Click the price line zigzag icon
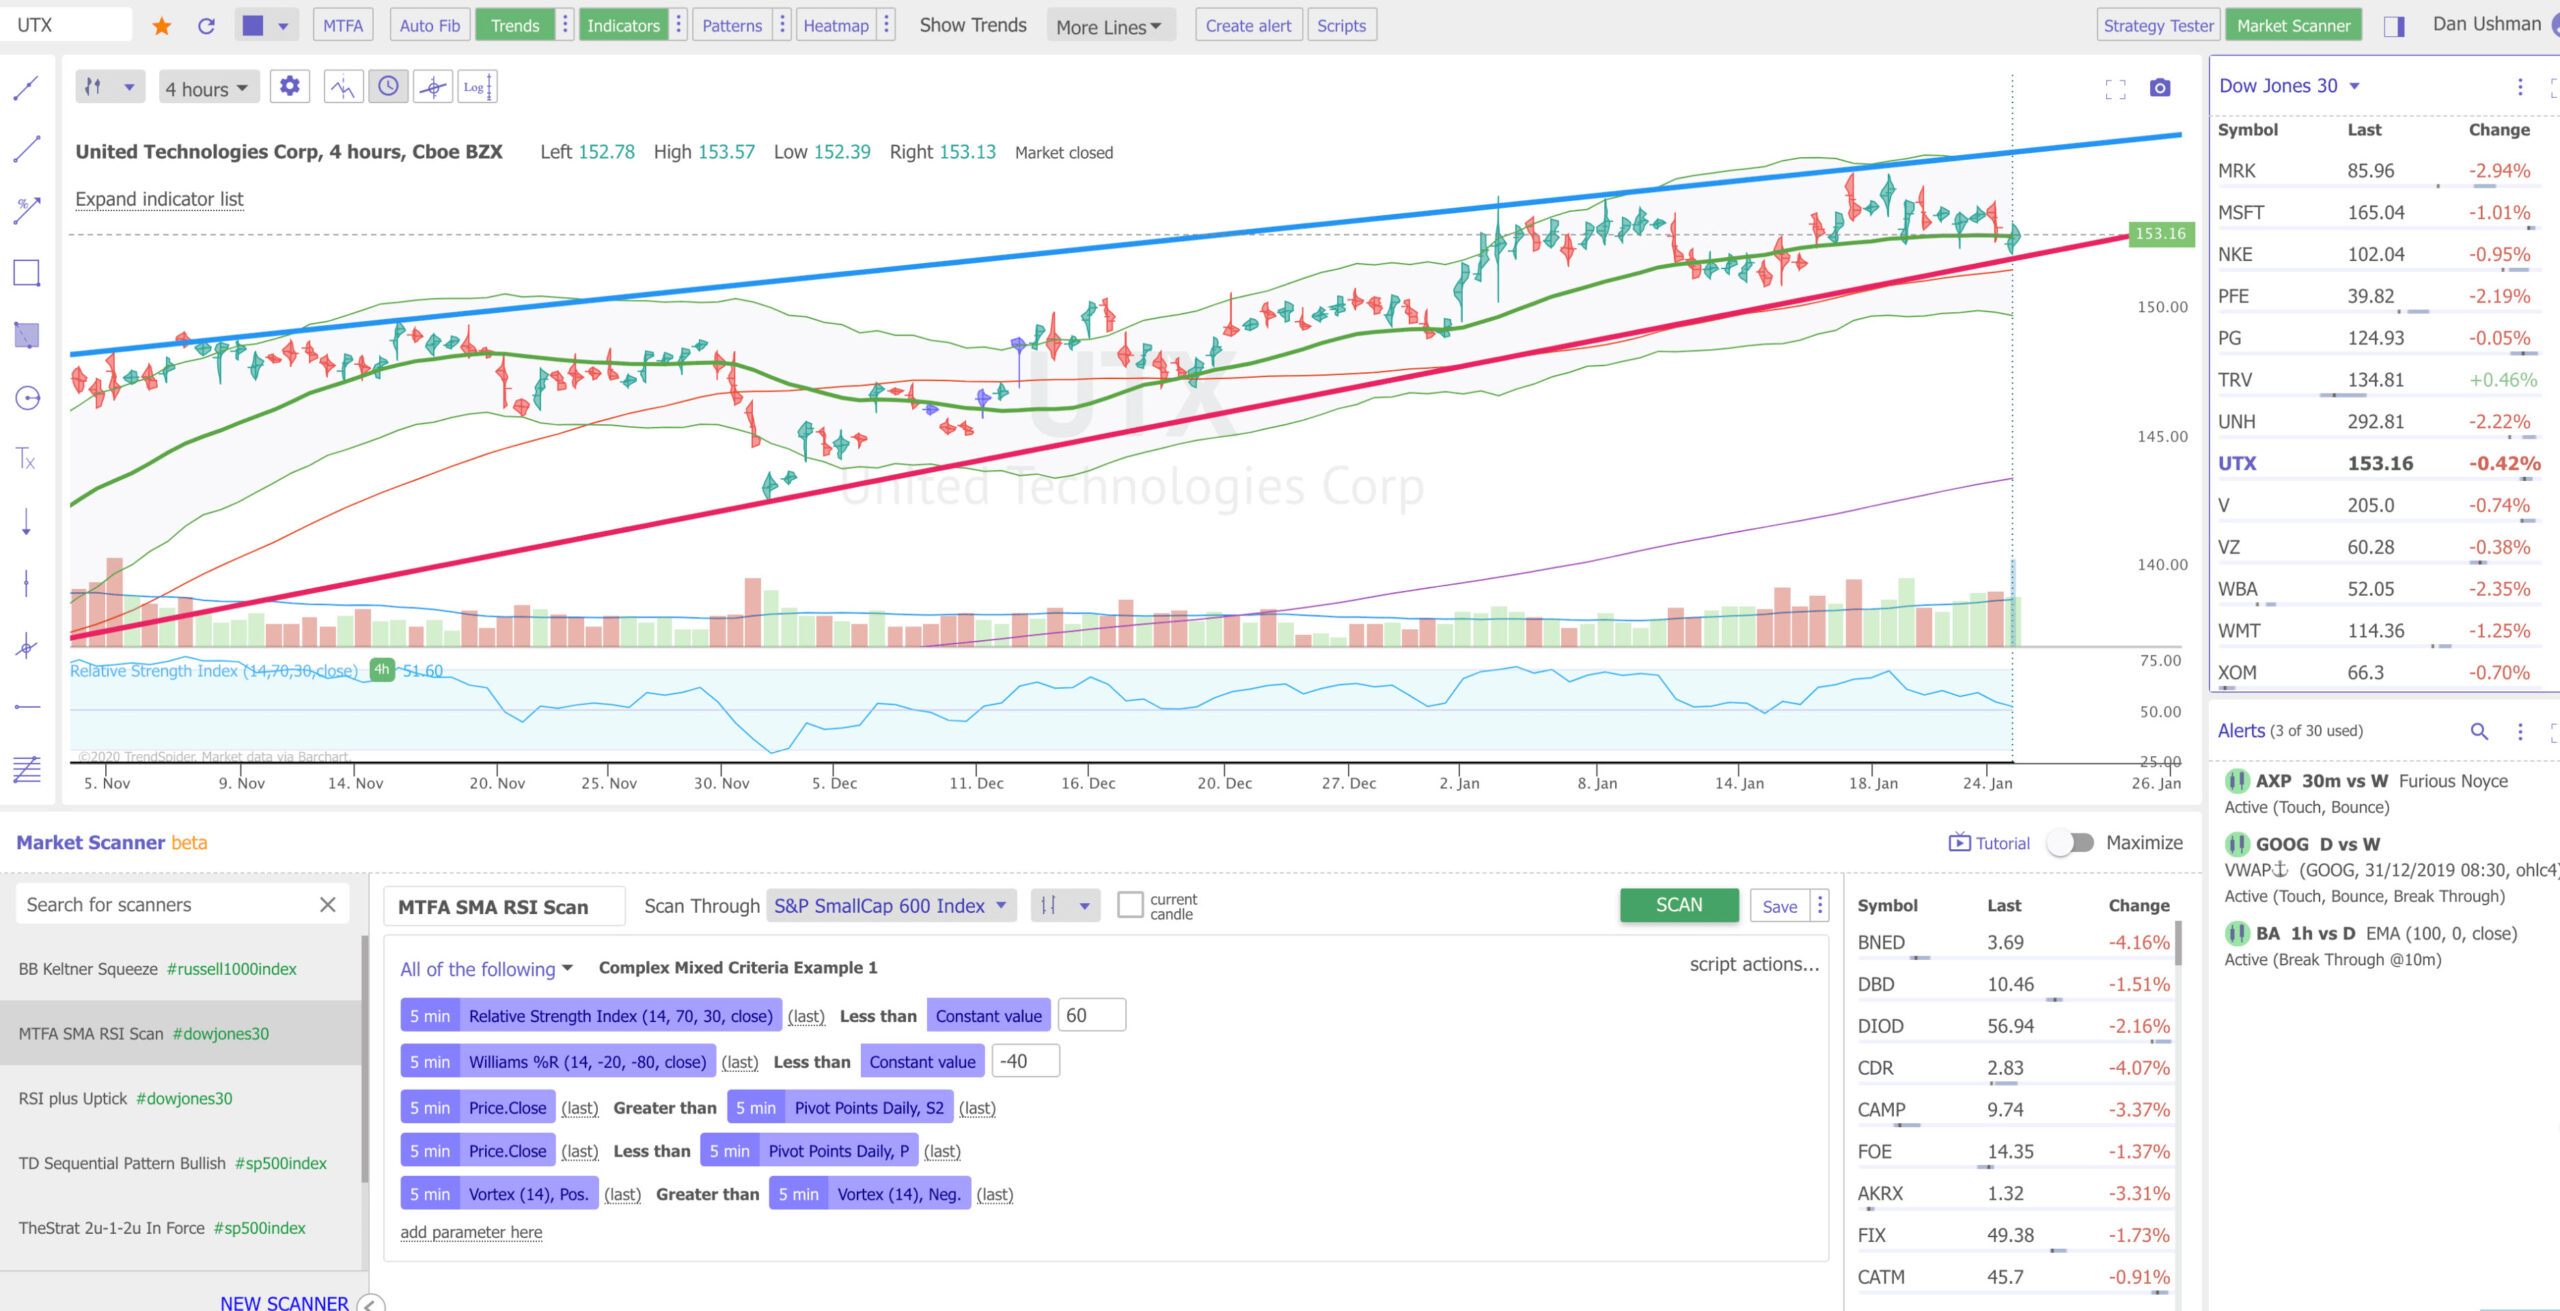 (x=343, y=87)
